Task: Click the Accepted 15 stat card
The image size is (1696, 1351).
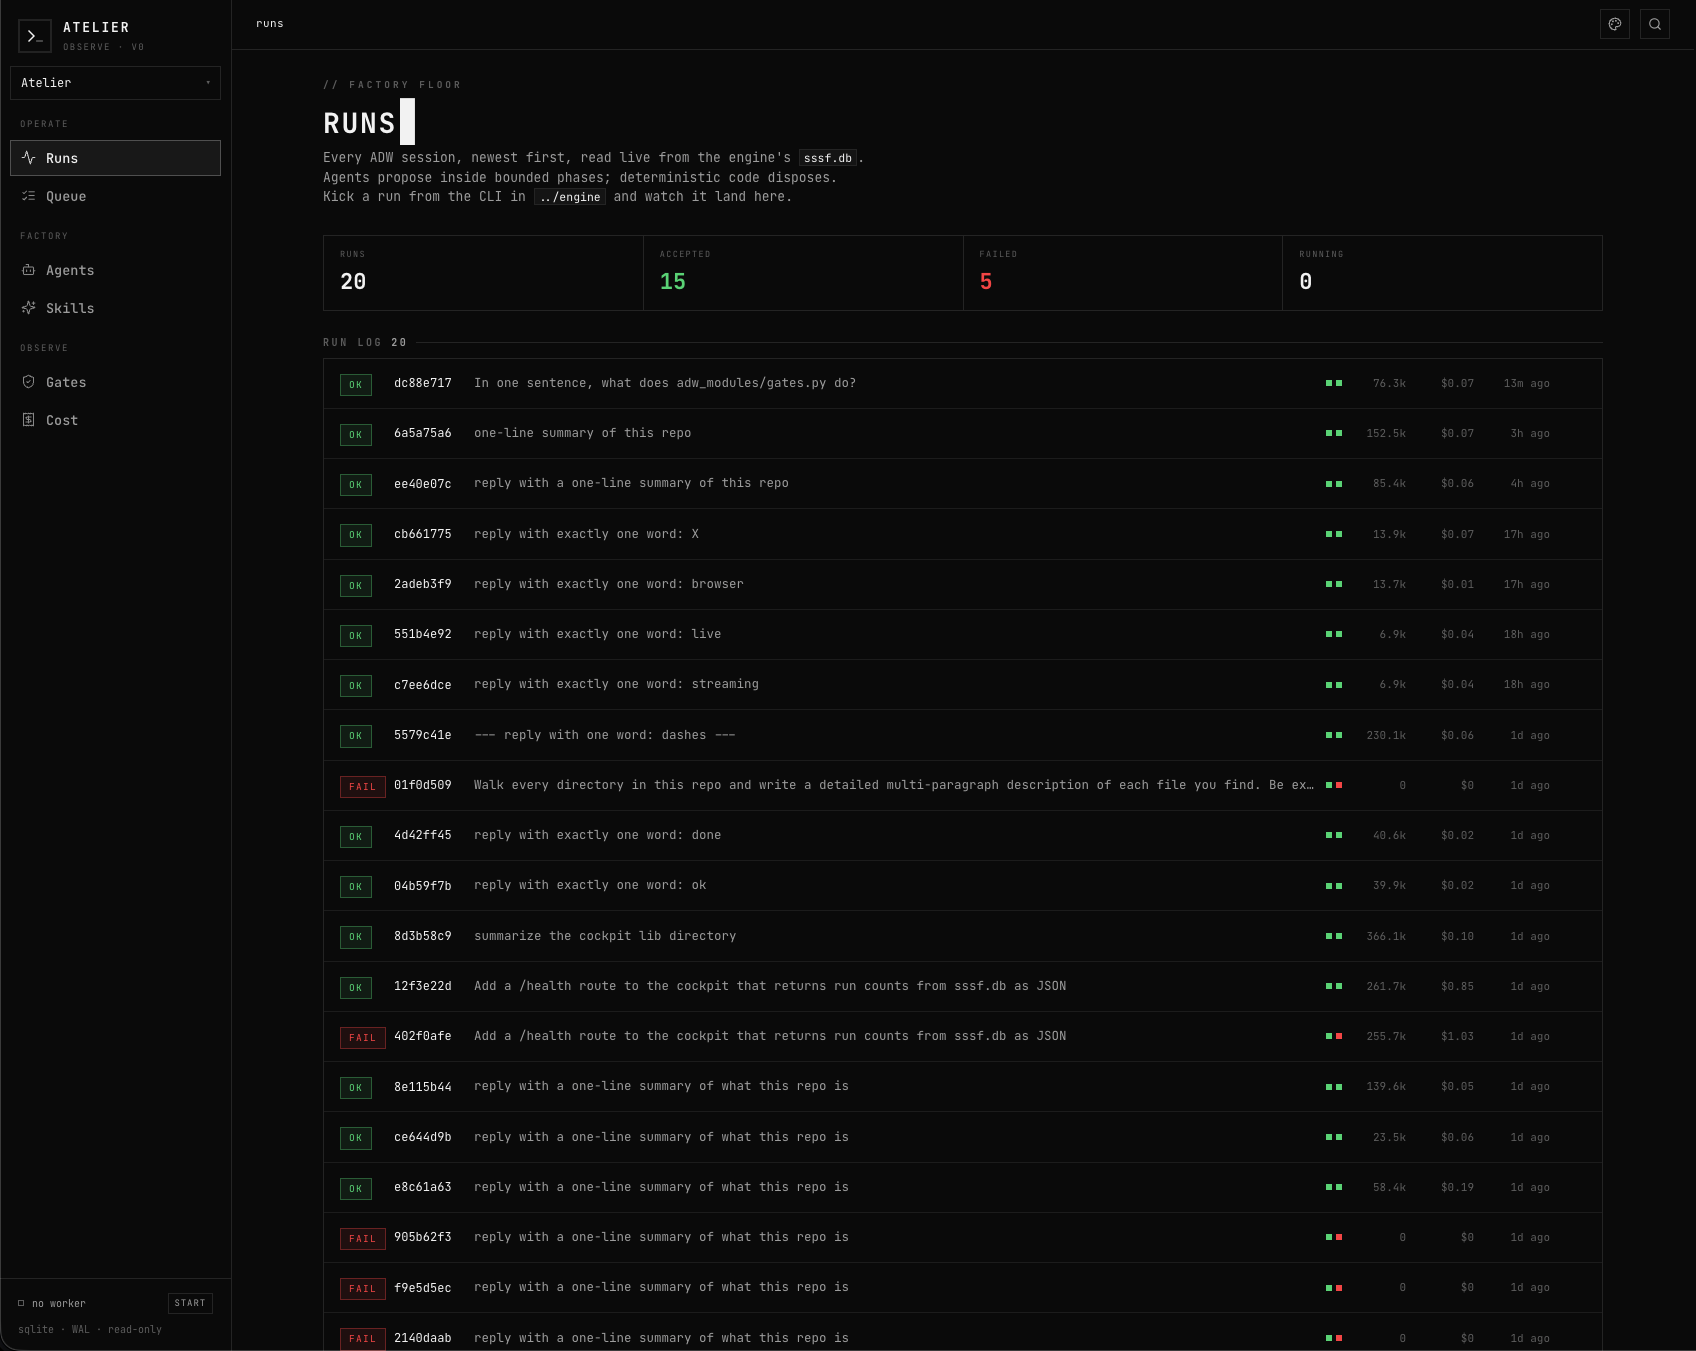Action: 803,273
